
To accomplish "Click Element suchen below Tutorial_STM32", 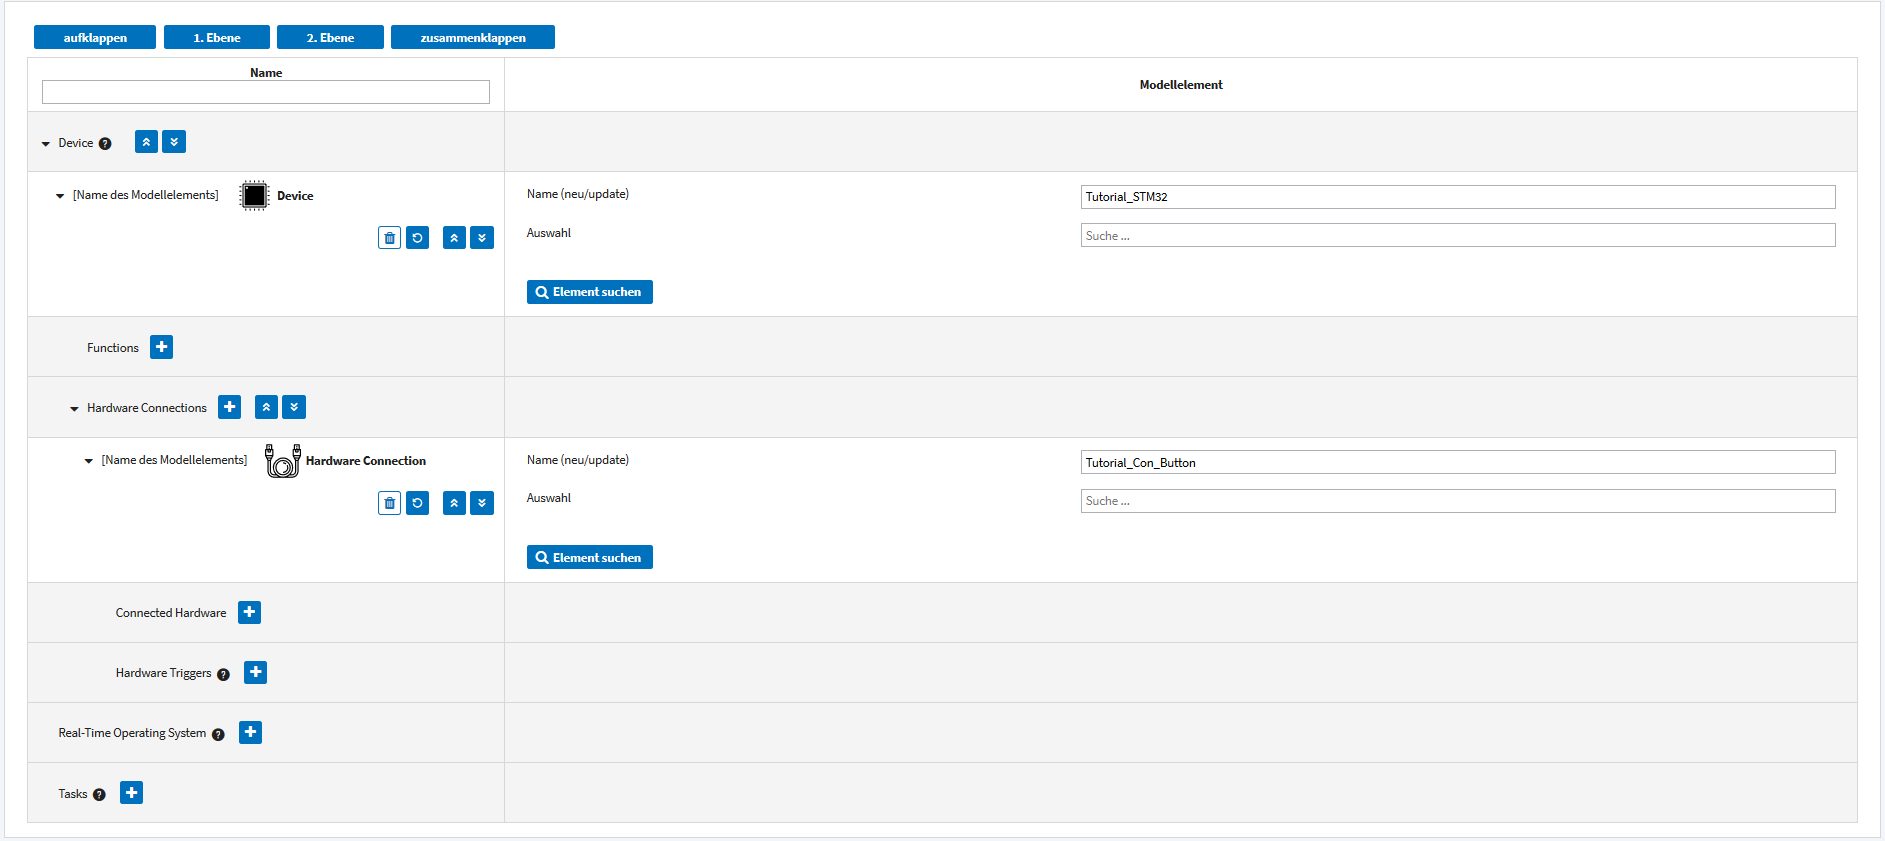I will click(589, 292).
